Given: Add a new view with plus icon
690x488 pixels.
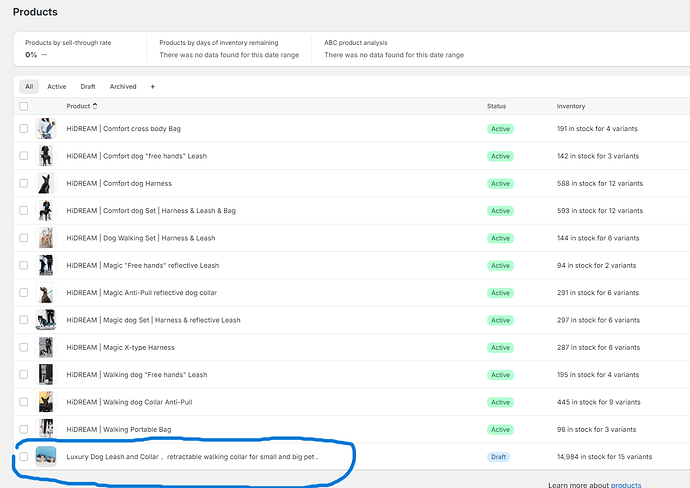Looking at the screenshot, I should (153, 87).
